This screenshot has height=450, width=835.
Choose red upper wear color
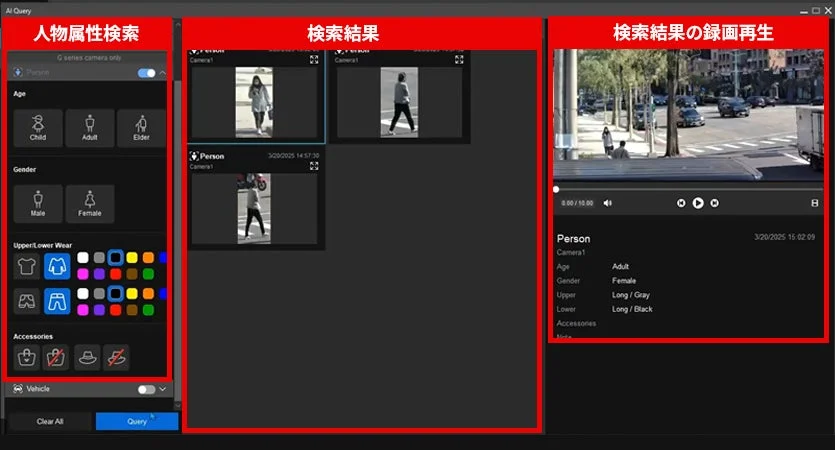click(116, 274)
